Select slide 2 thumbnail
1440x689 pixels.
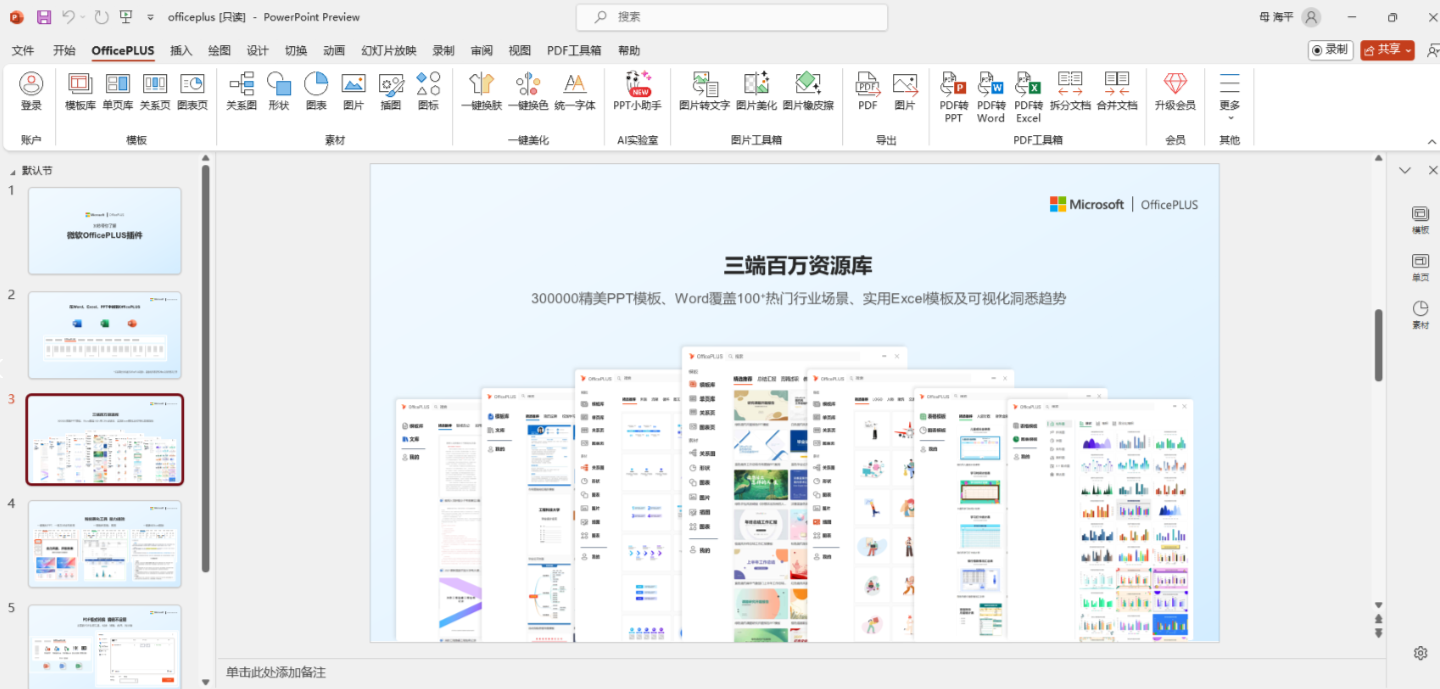pyautogui.click(x=105, y=335)
